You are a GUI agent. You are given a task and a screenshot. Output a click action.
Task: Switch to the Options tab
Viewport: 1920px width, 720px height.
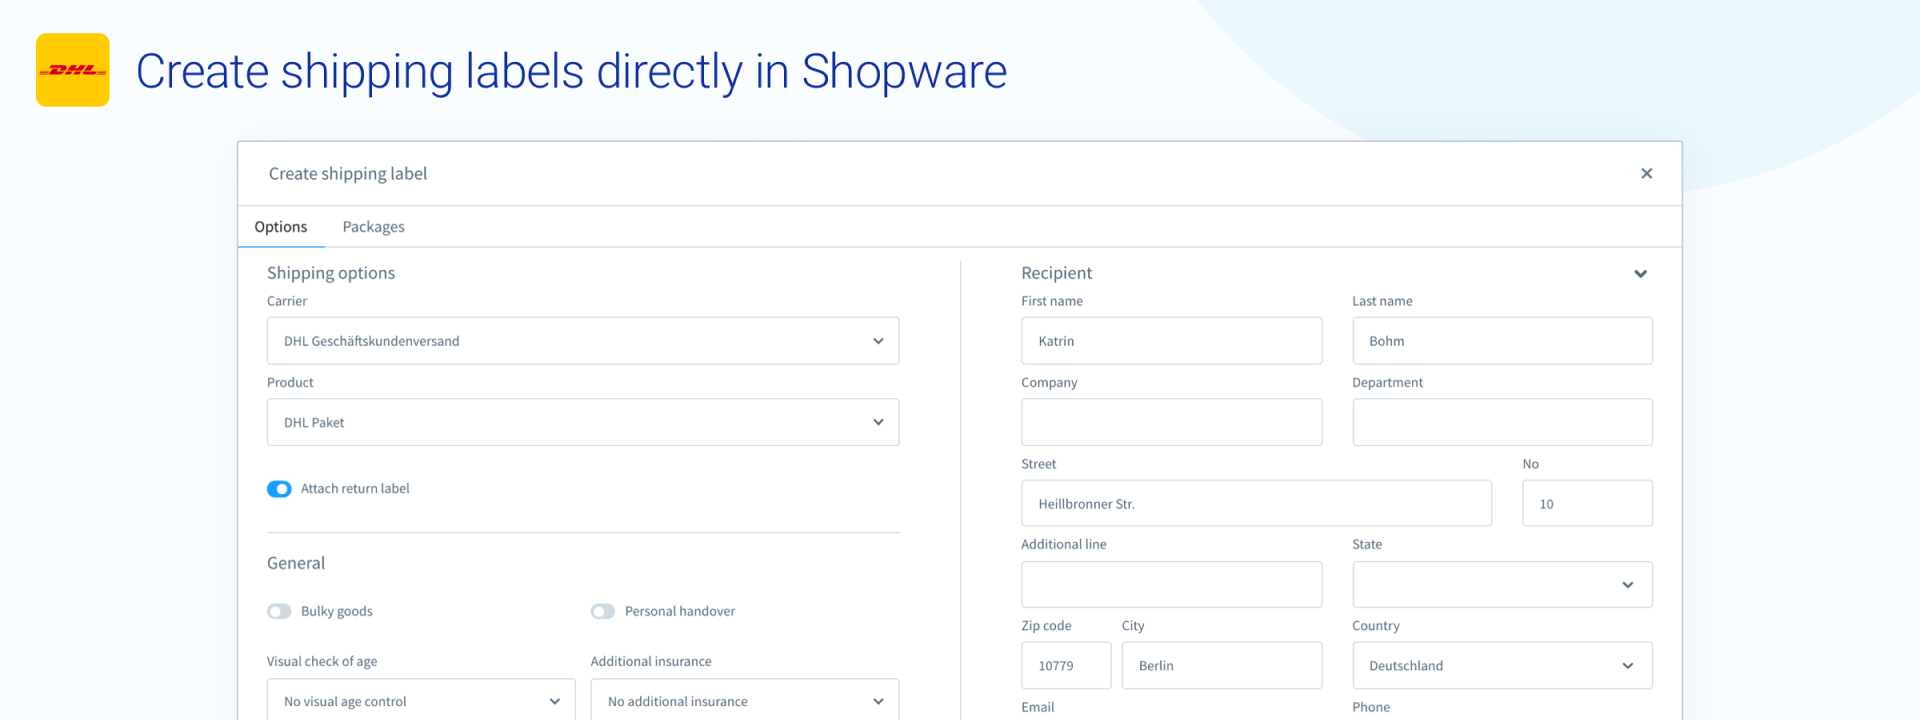pos(281,227)
